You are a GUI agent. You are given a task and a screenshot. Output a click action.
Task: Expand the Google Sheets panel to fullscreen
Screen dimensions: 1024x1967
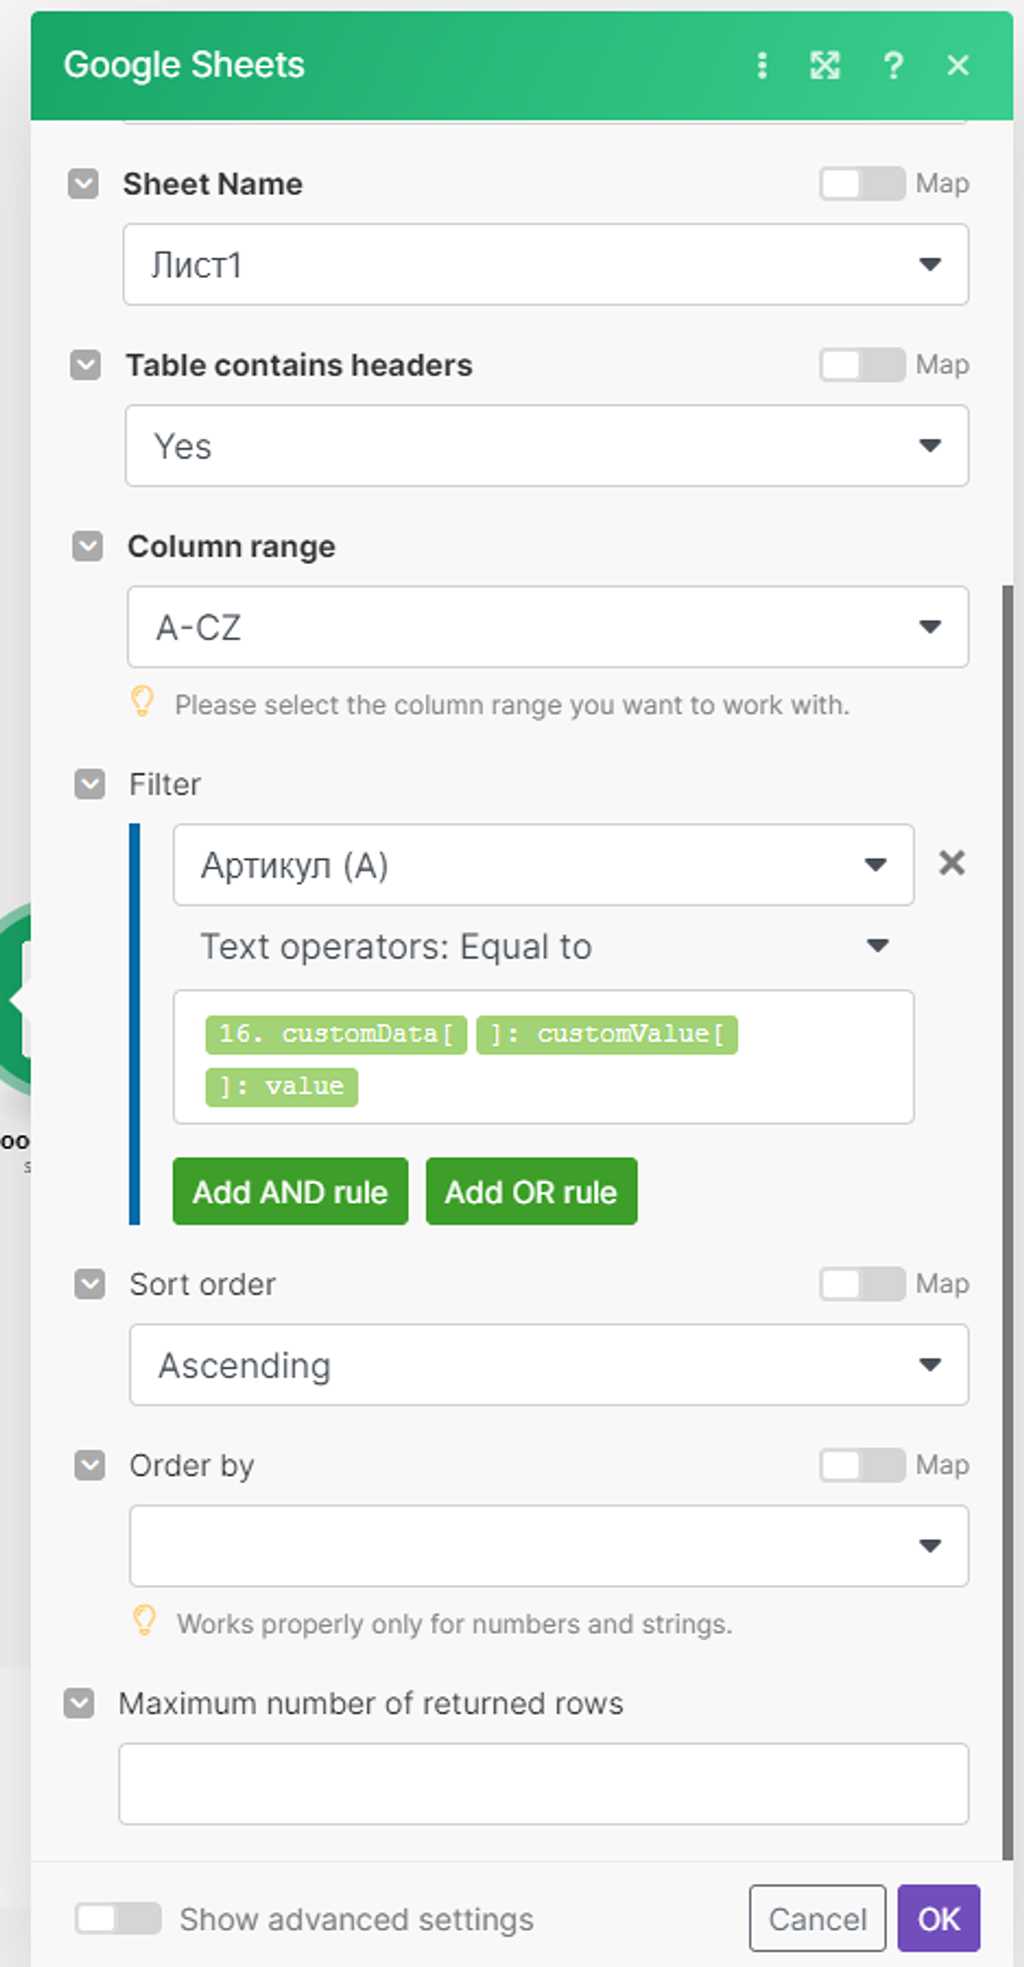pos(825,66)
